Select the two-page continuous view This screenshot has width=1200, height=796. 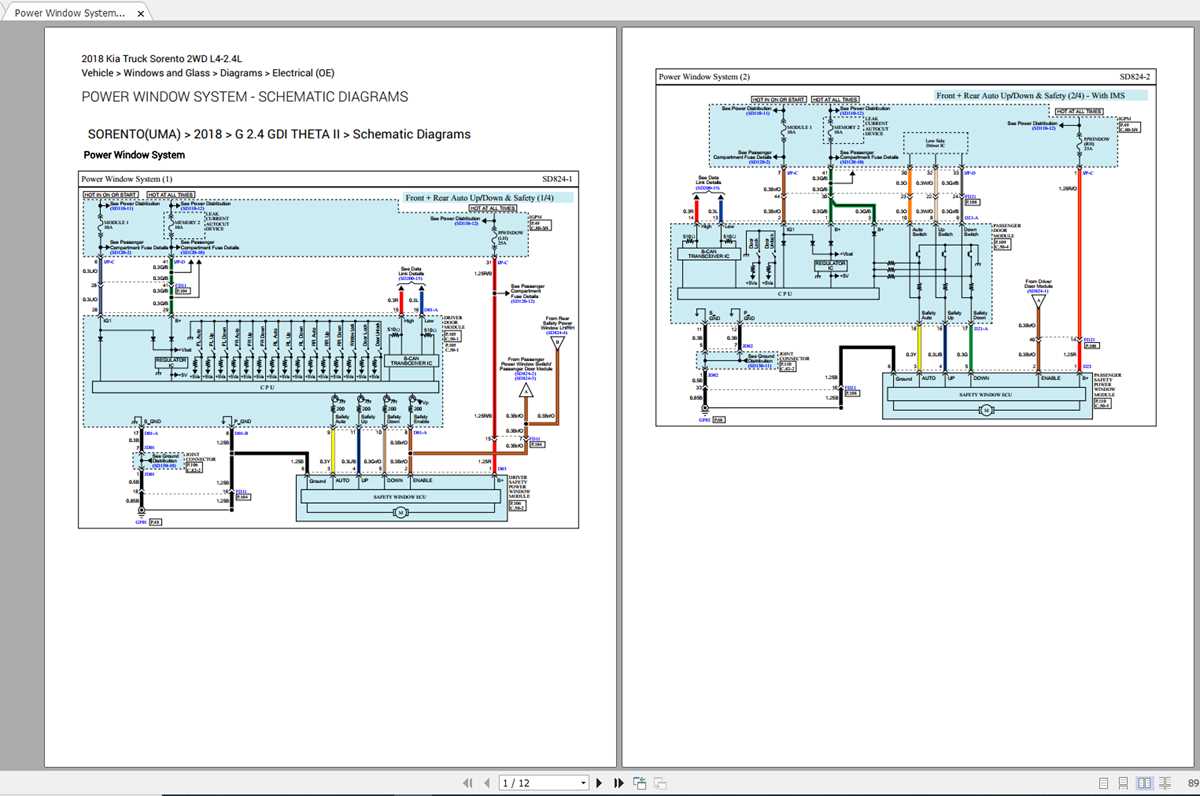[x=1163, y=783]
